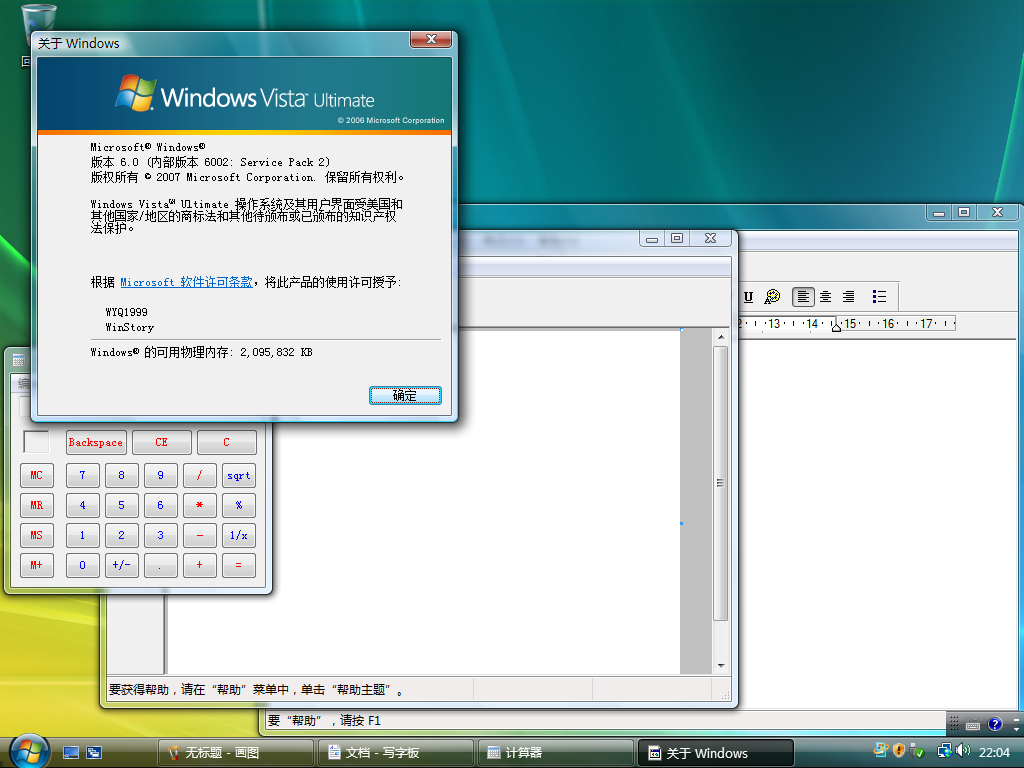
Task: Switch to 文档 - 写字板 taskbar button
Action: pyautogui.click(x=396, y=753)
